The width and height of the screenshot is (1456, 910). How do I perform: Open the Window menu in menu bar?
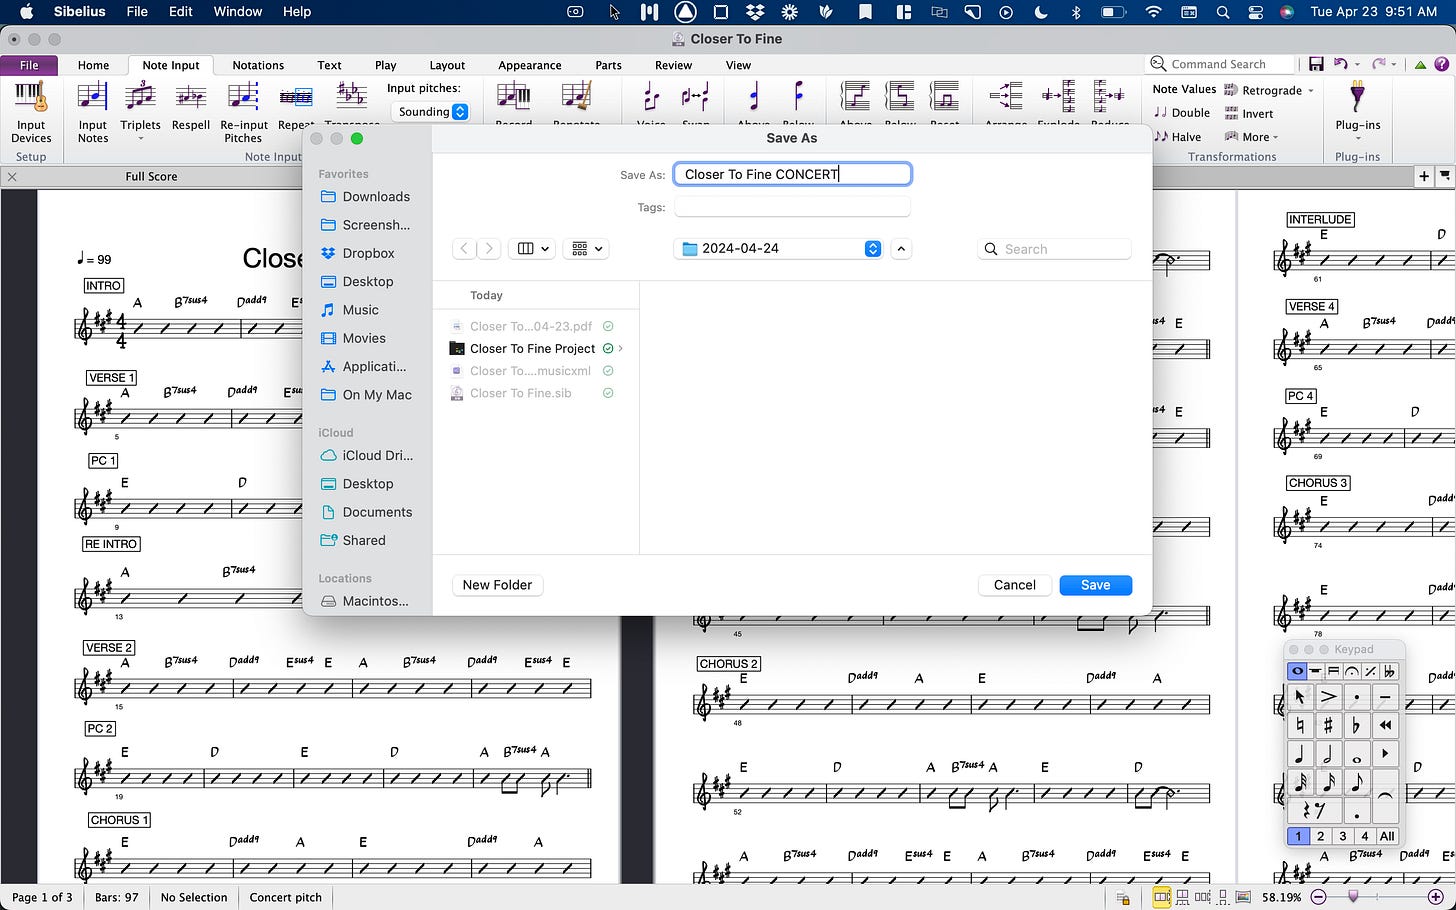point(238,12)
